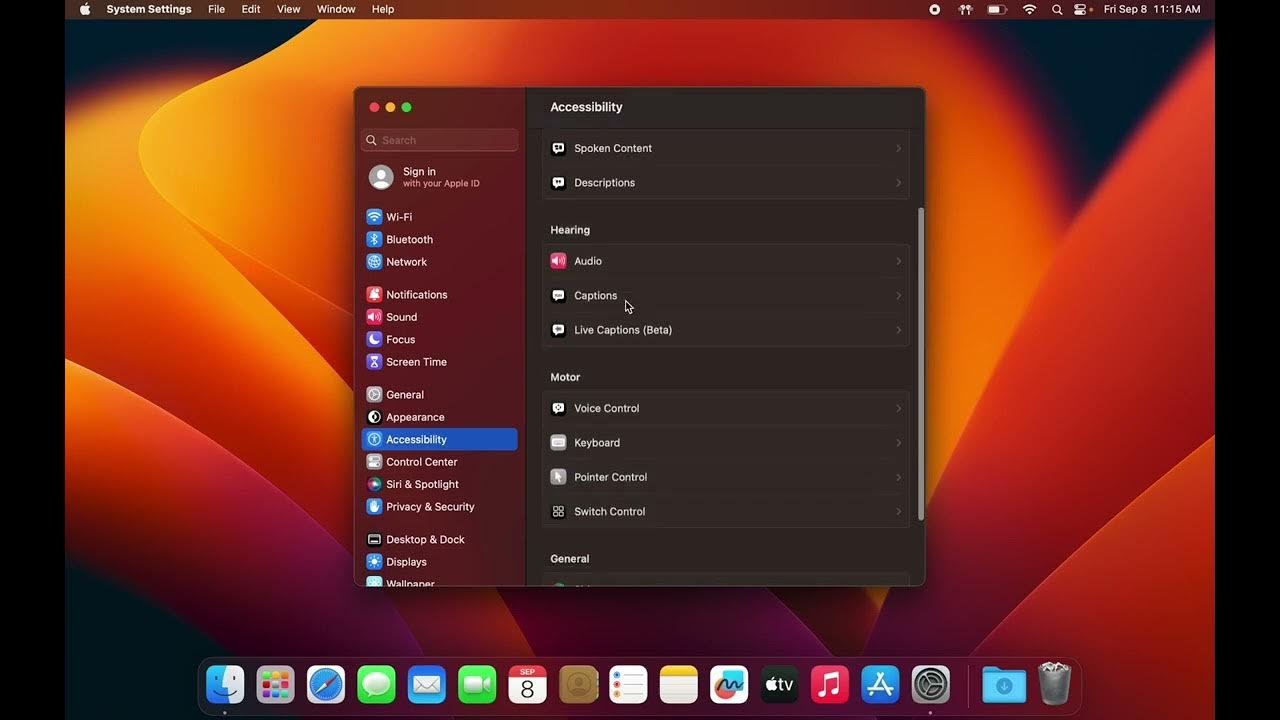Viewport: 1280px width, 720px height.
Task: Open Control Center in menu bar
Action: coord(1081,9)
